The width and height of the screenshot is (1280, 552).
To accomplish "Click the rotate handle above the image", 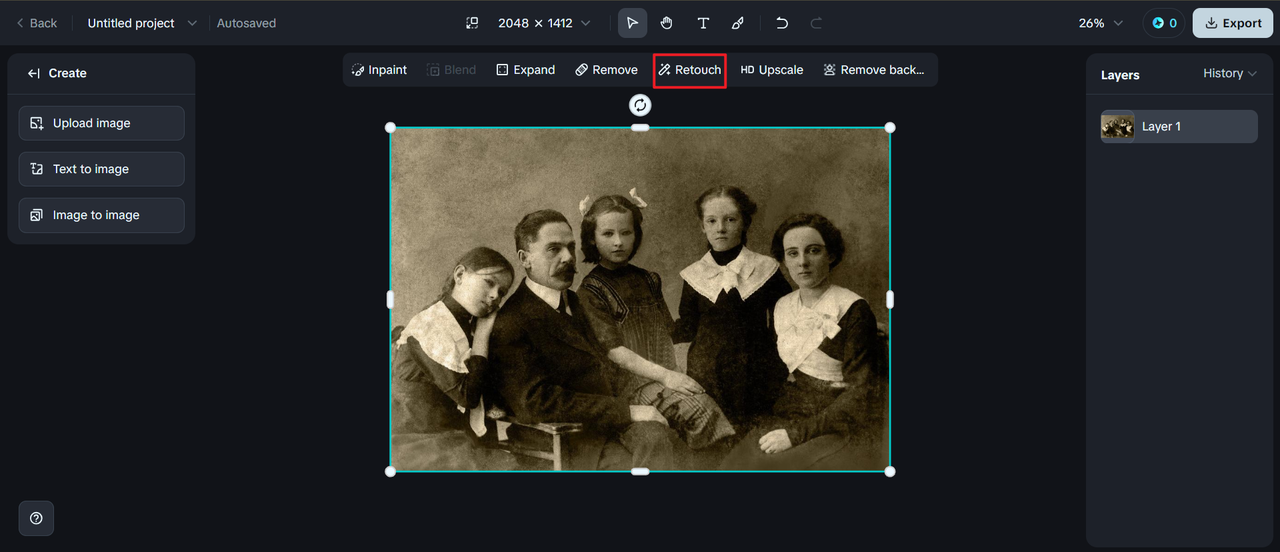I will [640, 105].
